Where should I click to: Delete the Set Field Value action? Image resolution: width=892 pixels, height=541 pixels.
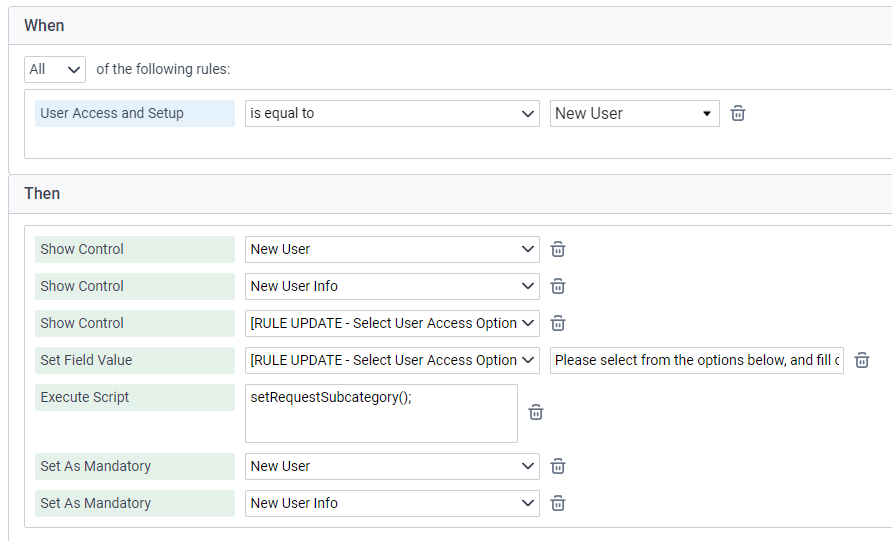click(x=862, y=360)
